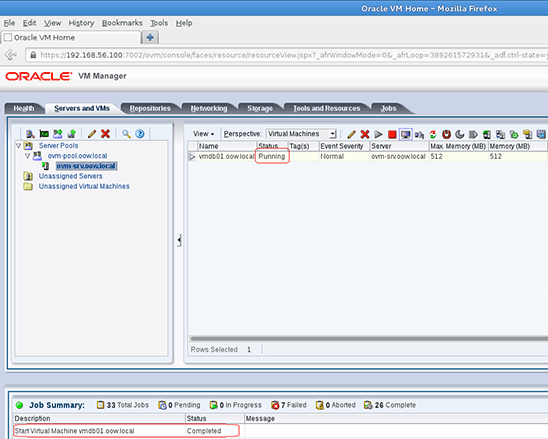This screenshot has width=548, height=439.
Task: Click the red square Stop icon
Action: [x=392, y=134]
